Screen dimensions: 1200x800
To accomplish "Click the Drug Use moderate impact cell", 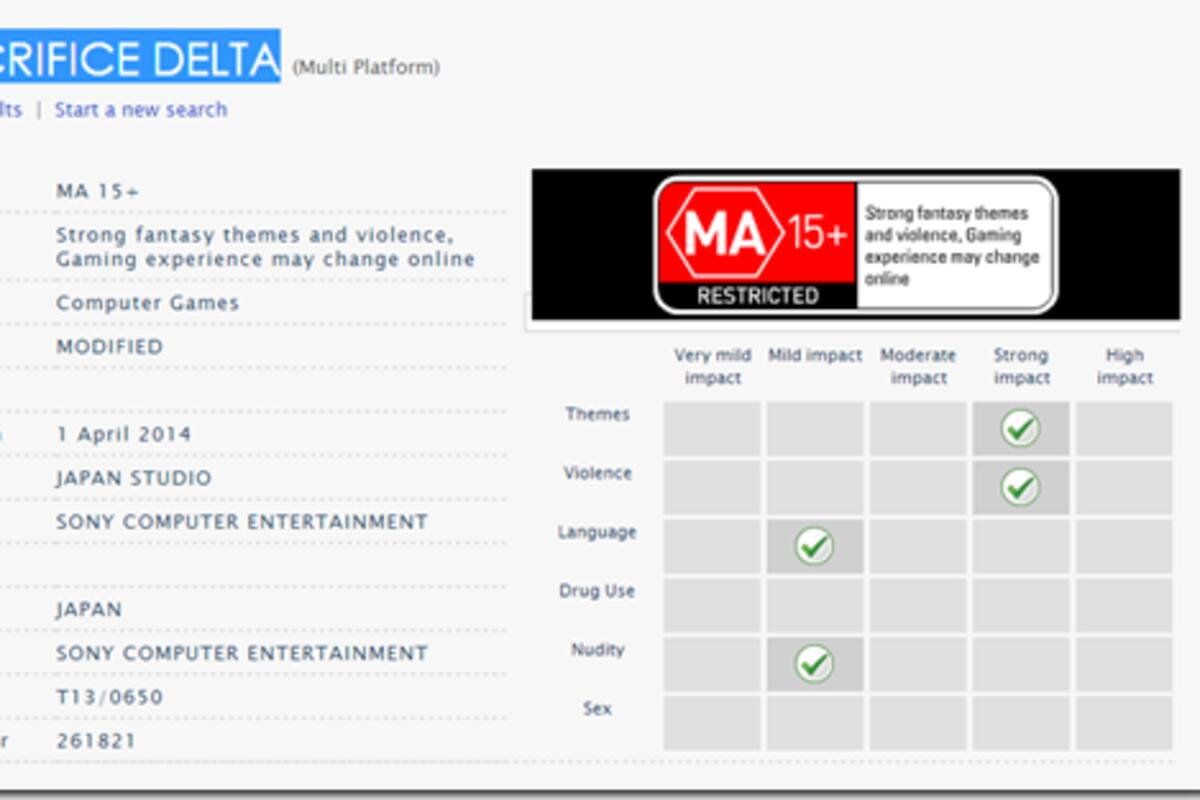I will [x=918, y=604].
